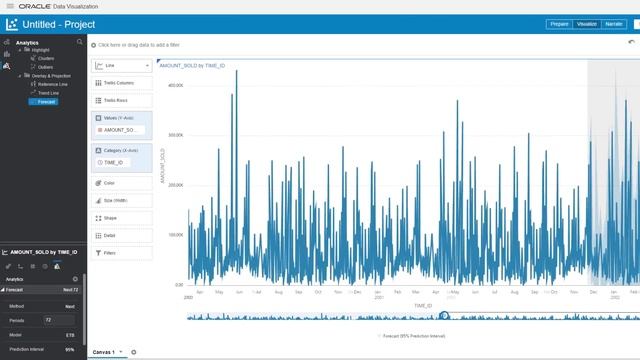The height and width of the screenshot is (360, 640).
Task: Select Trend Line in Analytics tree
Action: pos(48,93)
